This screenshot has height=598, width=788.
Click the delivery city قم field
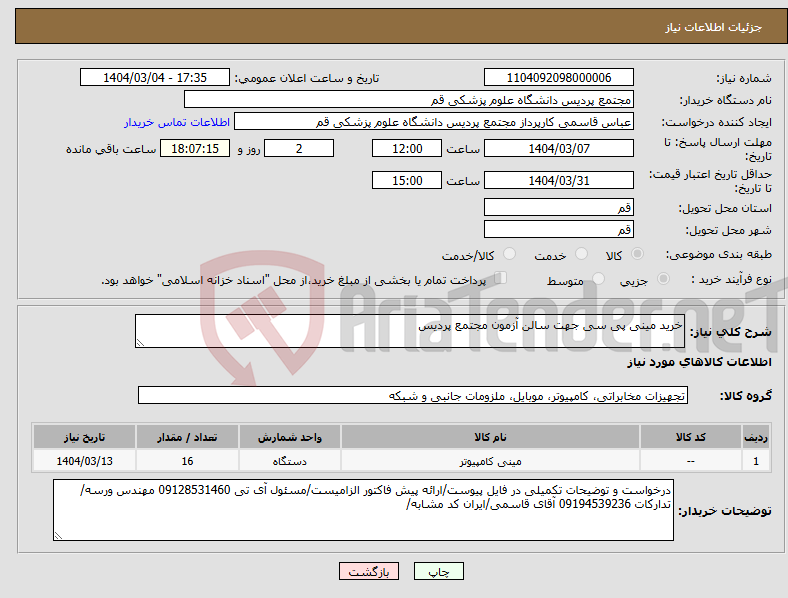558,229
